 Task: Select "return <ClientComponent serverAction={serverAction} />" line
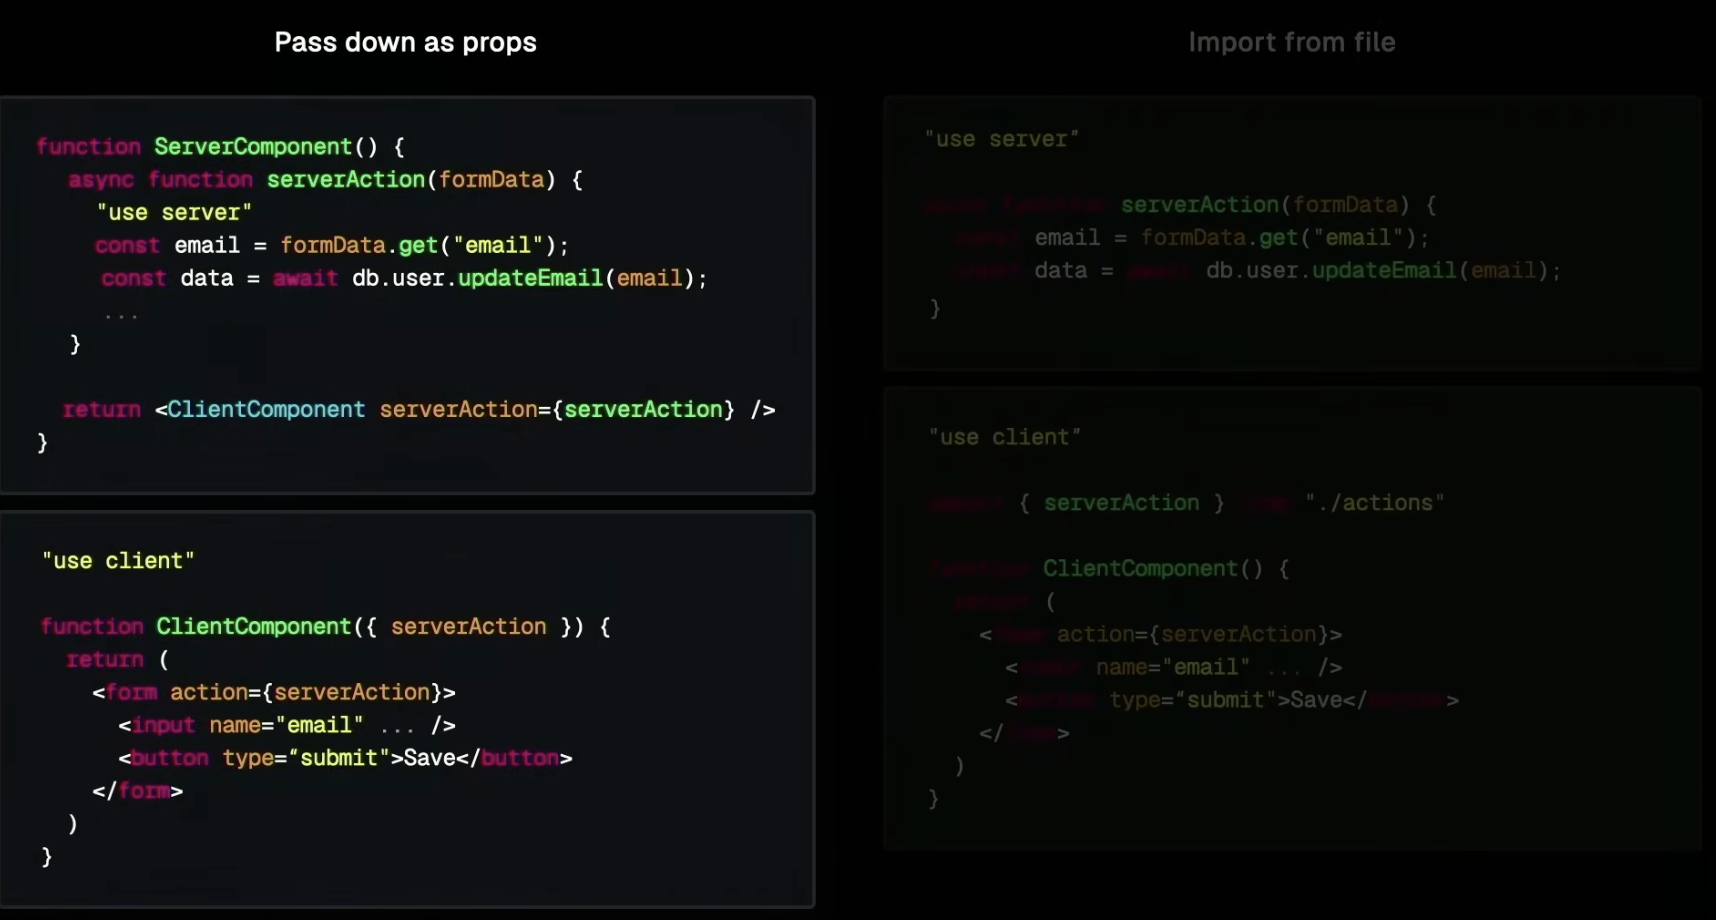(419, 409)
